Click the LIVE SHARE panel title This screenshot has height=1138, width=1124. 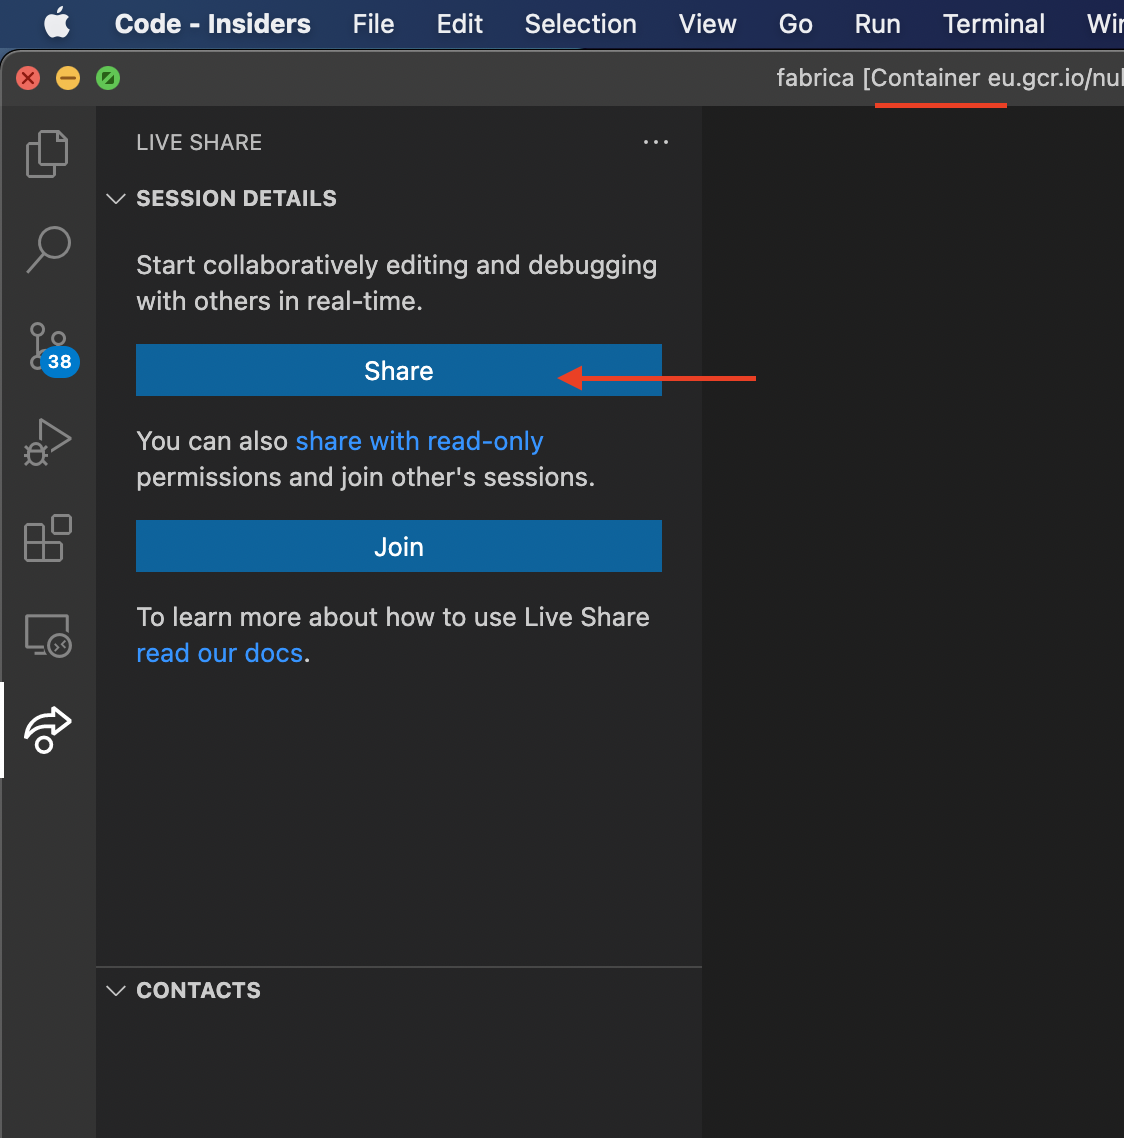click(199, 142)
